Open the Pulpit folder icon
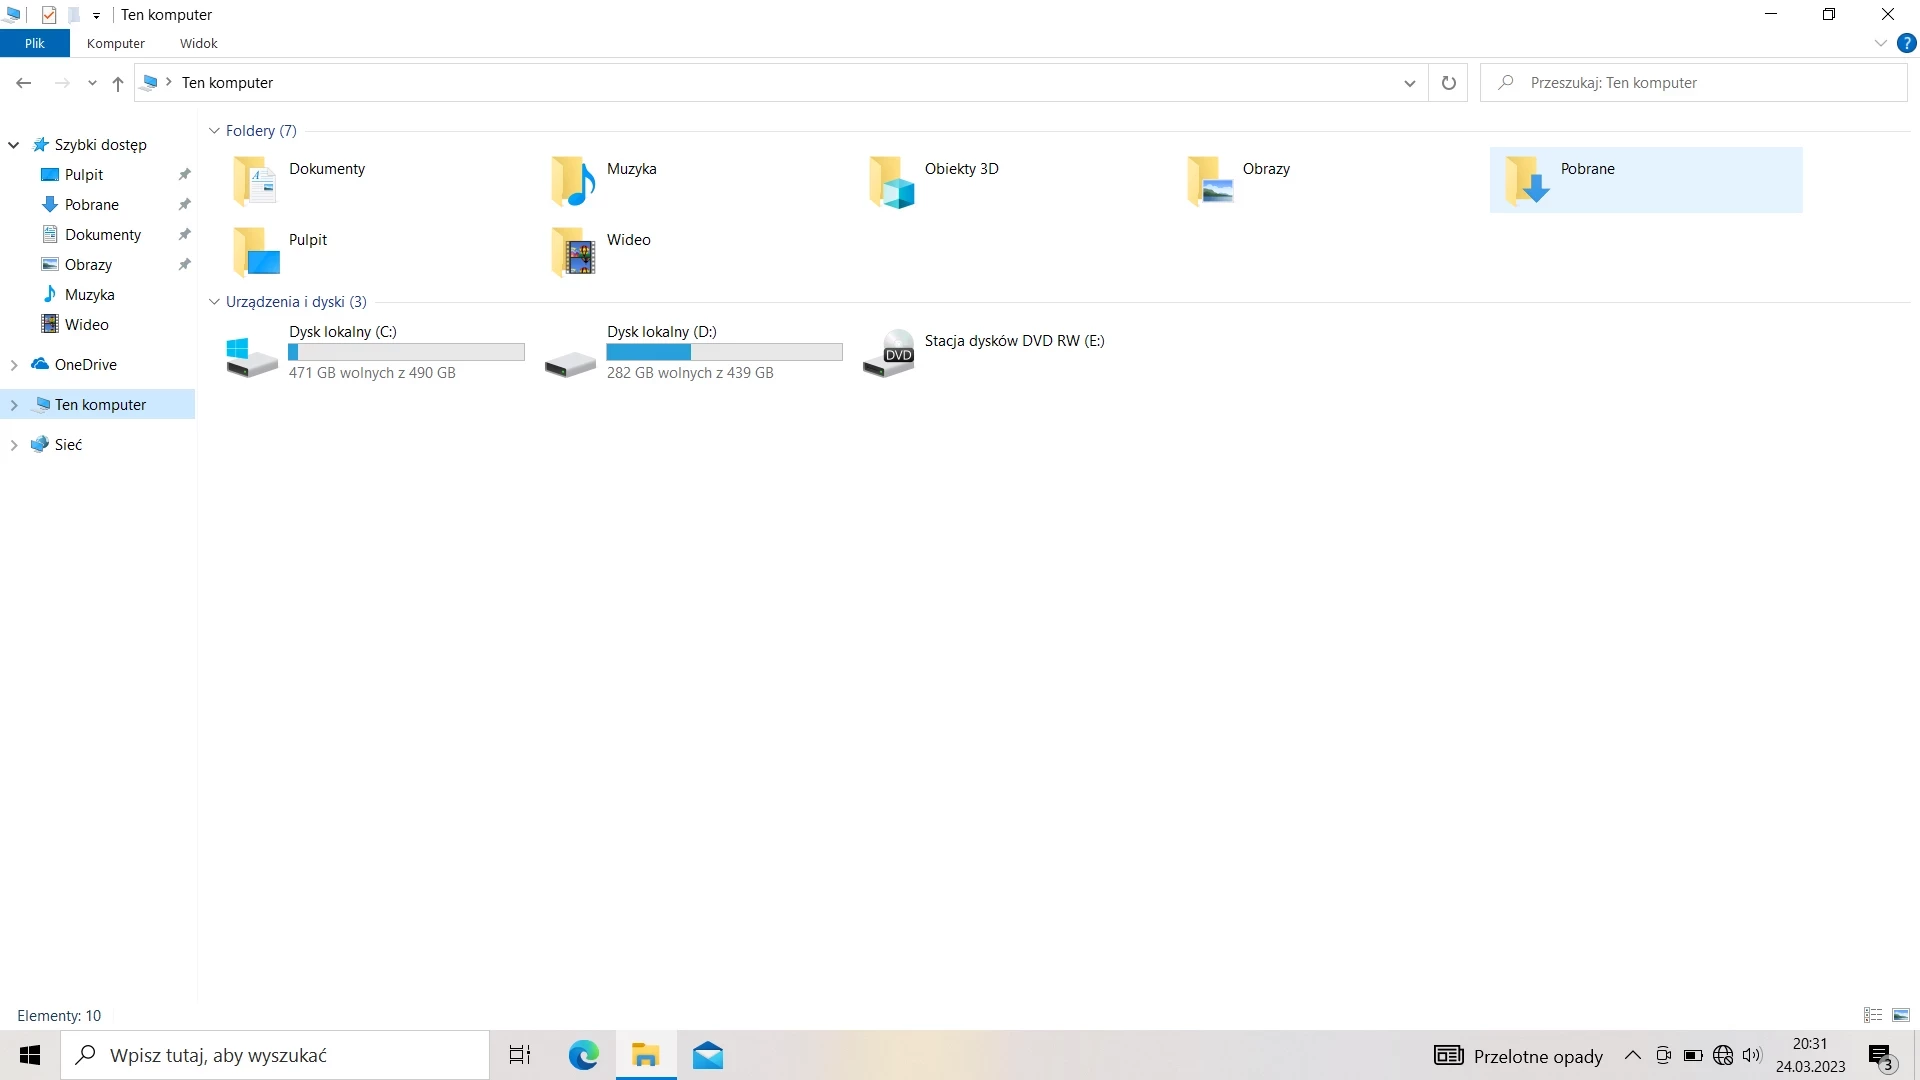The width and height of the screenshot is (1920, 1080). click(x=255, y=252)
